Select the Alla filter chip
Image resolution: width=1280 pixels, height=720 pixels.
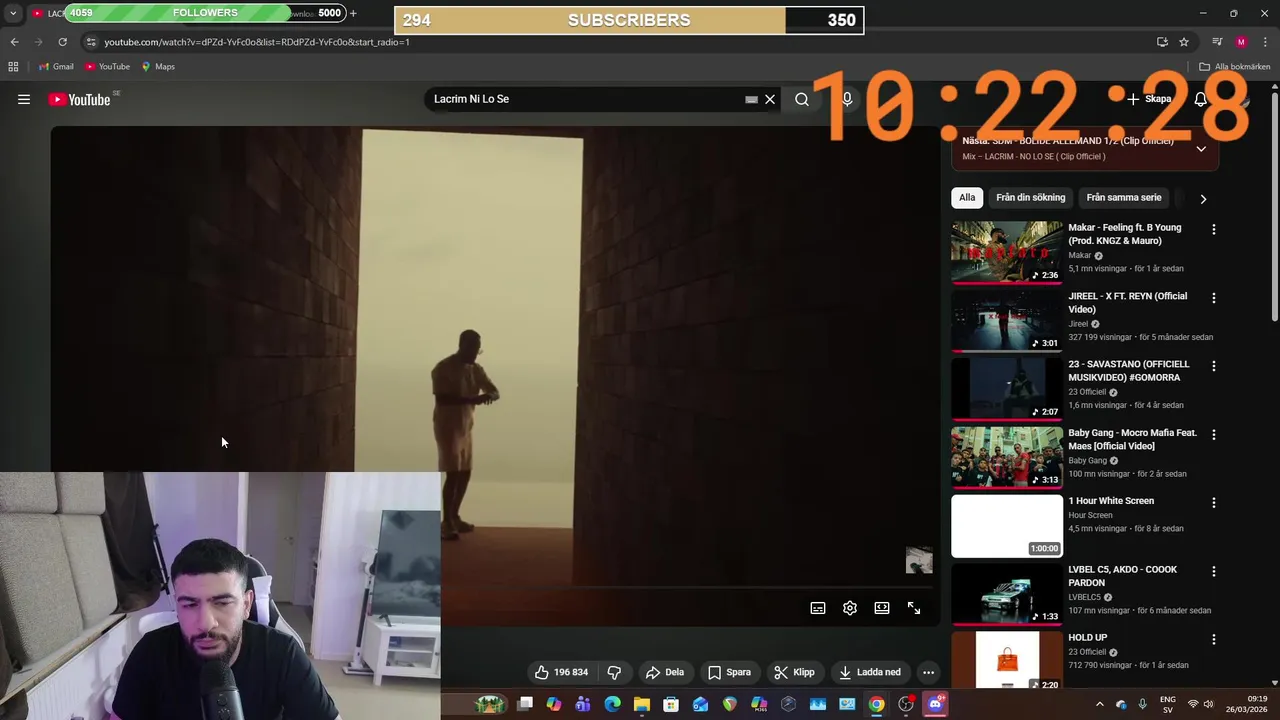967,198
